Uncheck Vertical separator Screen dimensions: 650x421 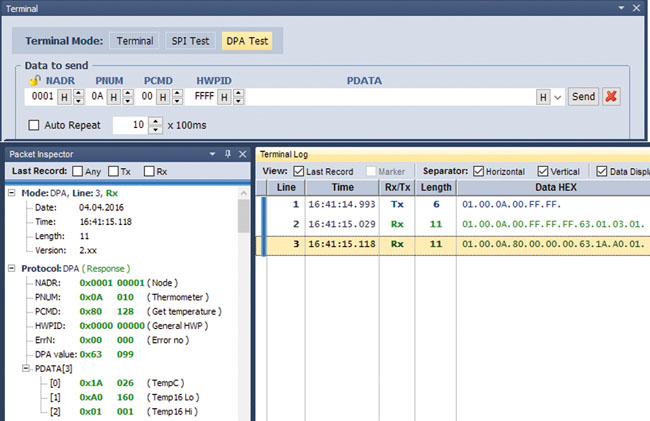[543, 171]
